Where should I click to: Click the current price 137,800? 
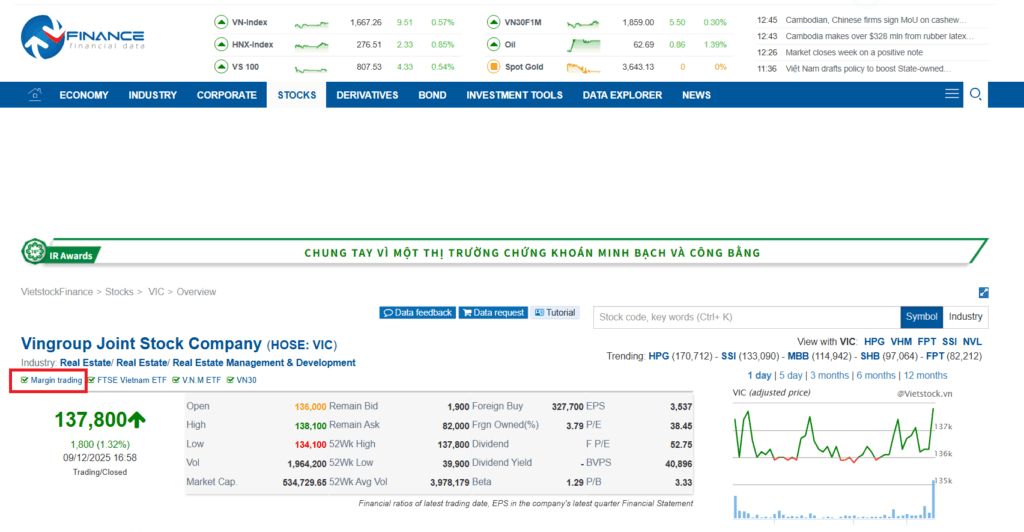click(91, 420)
